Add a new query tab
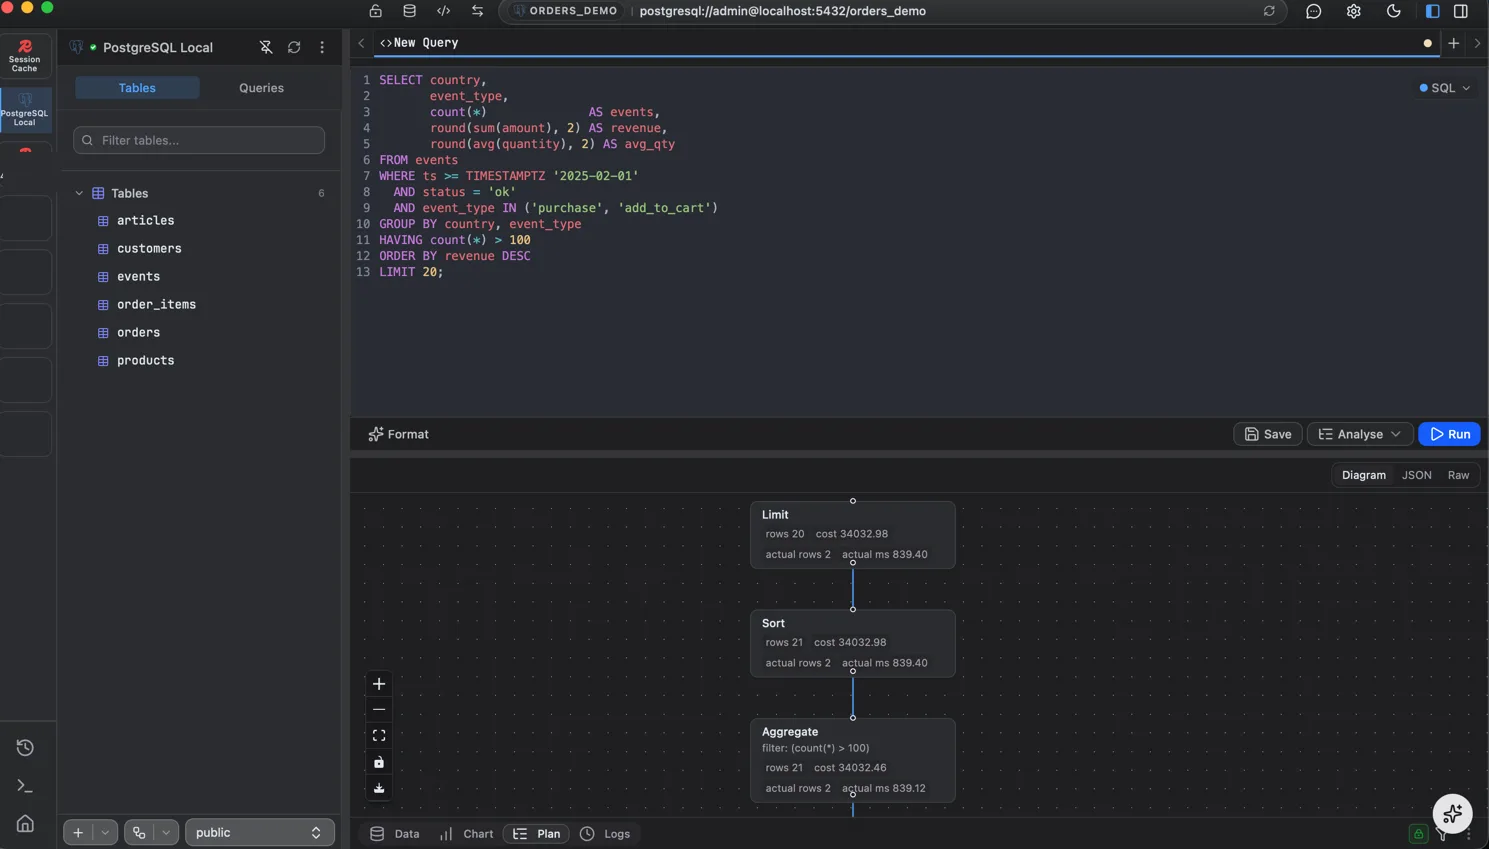This screenshot has height=849, width=1489. click(x=1454, y=43)
